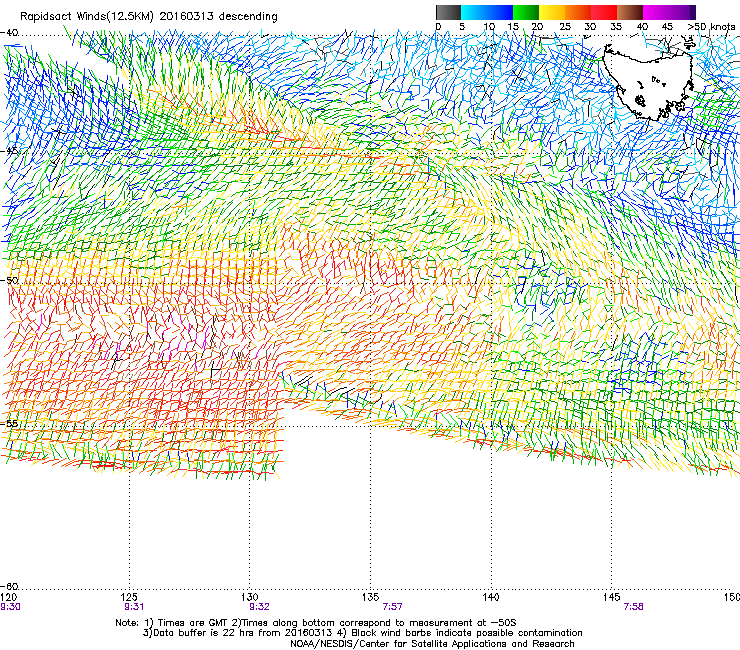The height and width of the screenshot is (650, 740).
Task: Click the 'Data buffer is 22 hrs' note line
Action: pos(362,633)
